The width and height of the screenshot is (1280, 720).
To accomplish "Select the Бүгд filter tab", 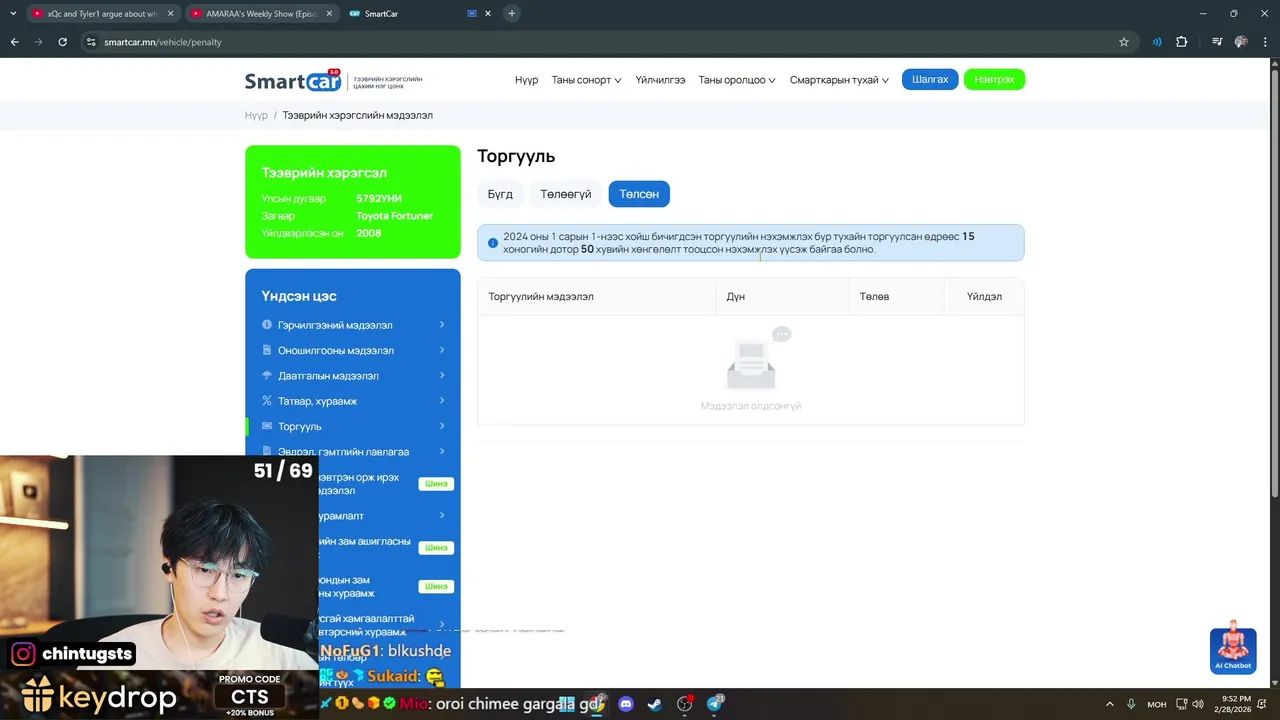I will pos(500,194).
